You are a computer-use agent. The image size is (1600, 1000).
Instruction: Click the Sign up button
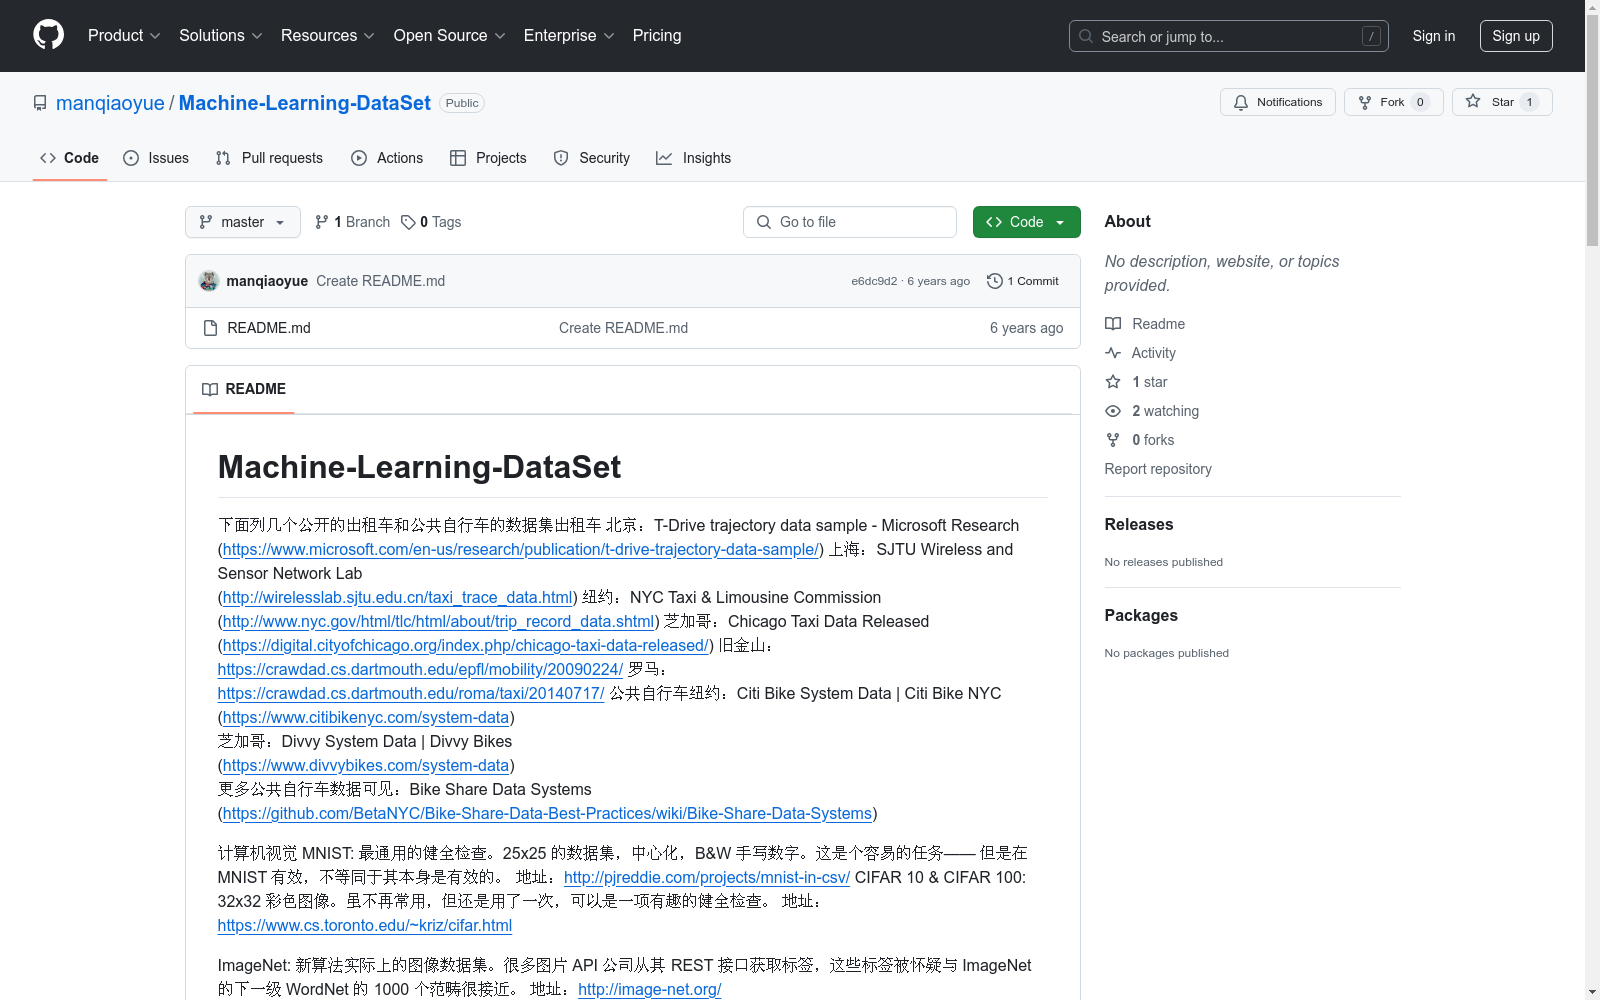click(x=1516, y=36)
